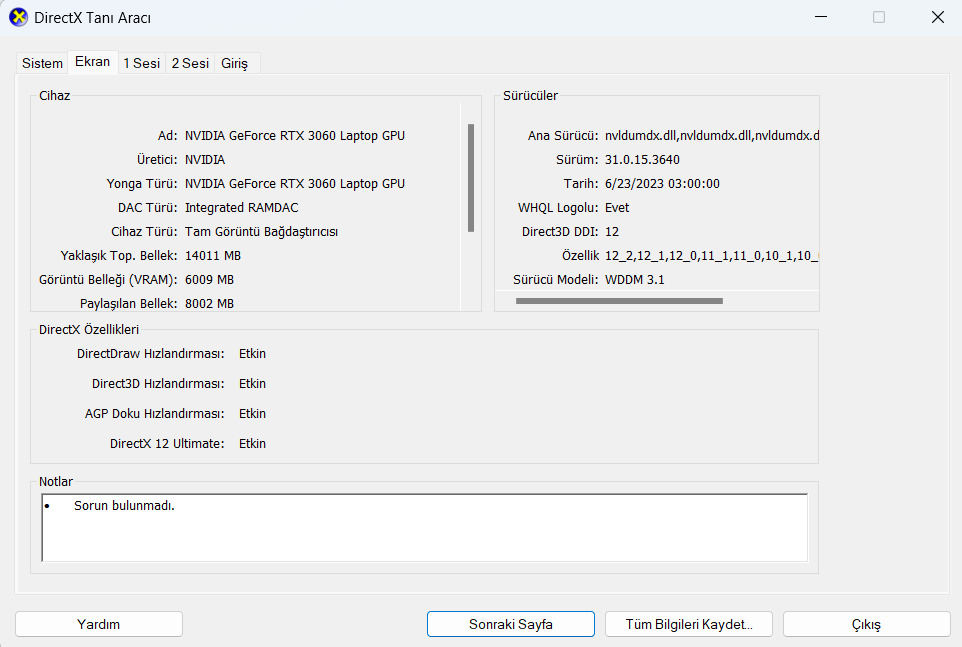Select the Ana Sürücü nvldumdx.dll value
Image resolution: width=962 pixels, height=647 pixels.
tap(712, 136)
